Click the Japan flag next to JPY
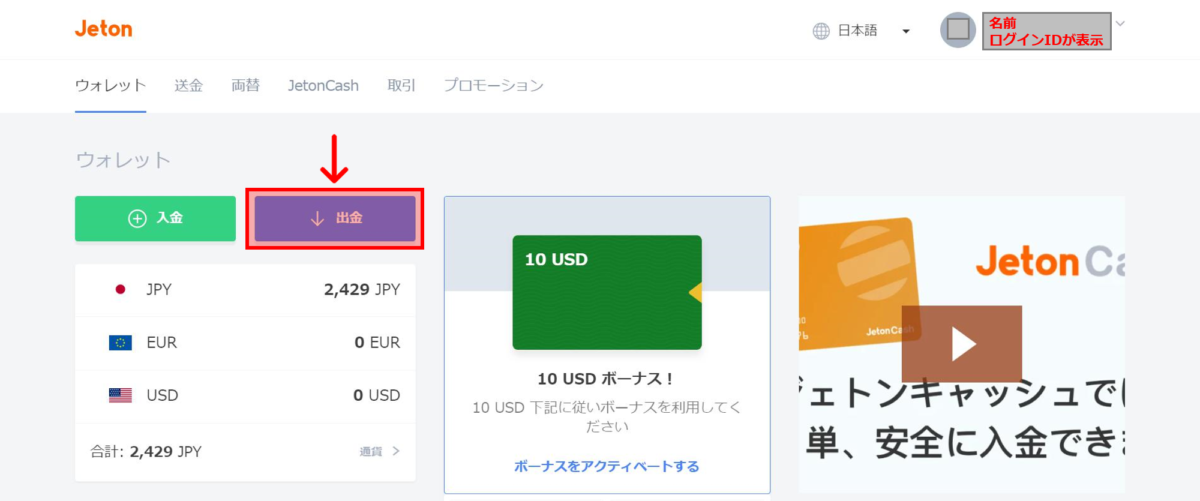This screenshot has width=1200, height=501. point(120,290)
